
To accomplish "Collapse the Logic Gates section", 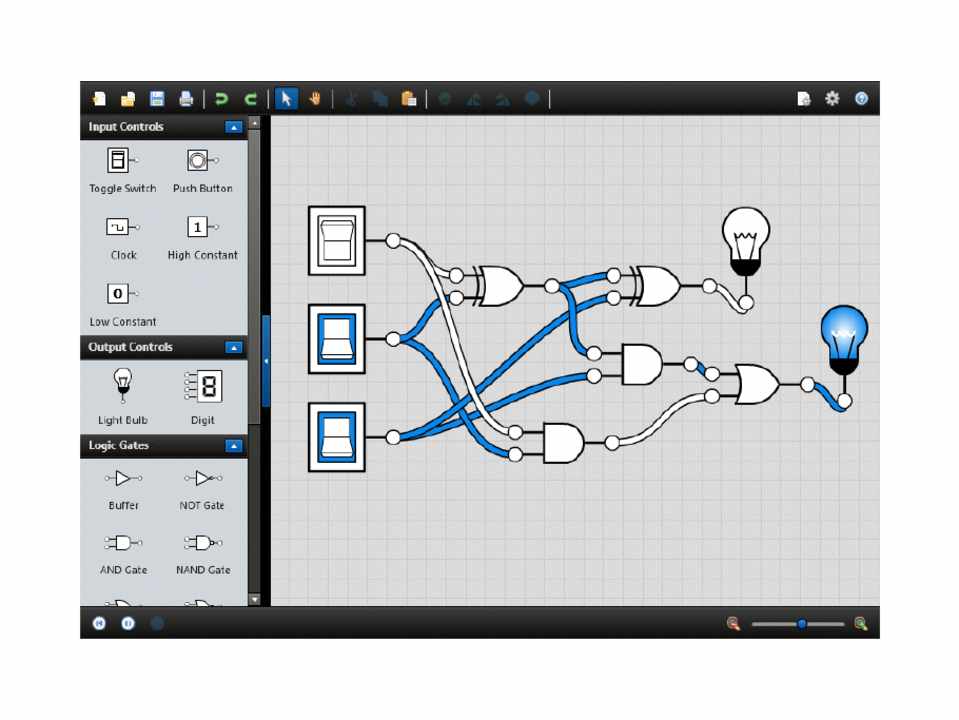I will [233, 446].
